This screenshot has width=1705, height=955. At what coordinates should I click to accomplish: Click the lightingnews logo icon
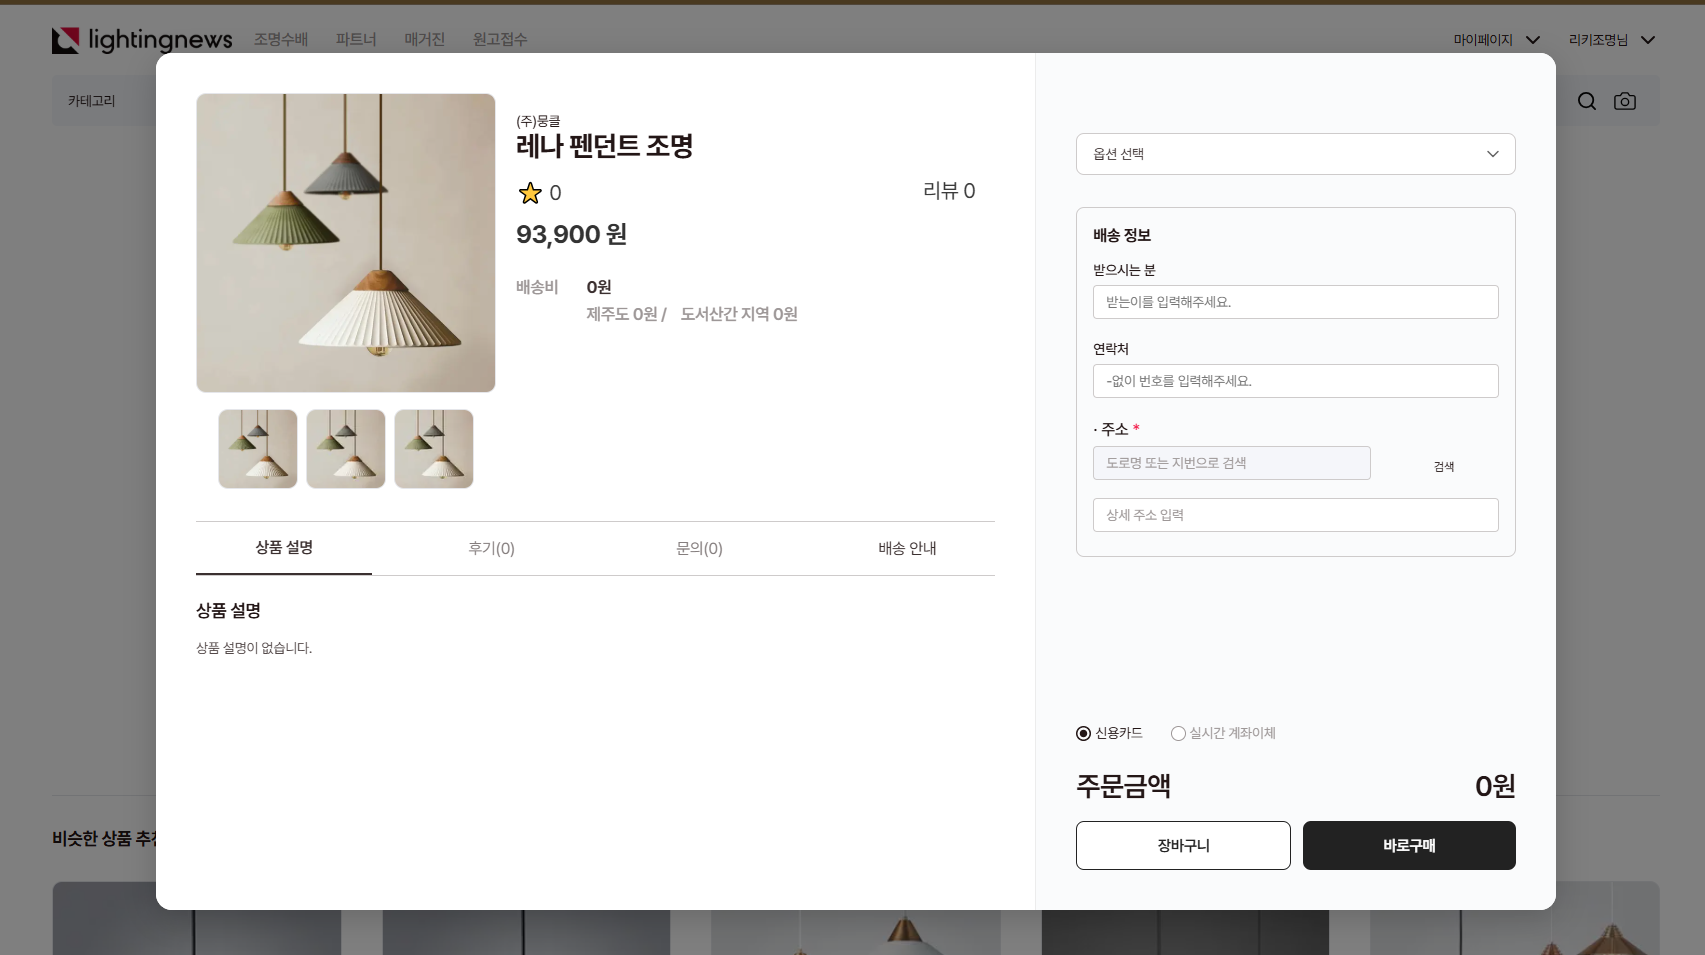(x=66, y=40)
